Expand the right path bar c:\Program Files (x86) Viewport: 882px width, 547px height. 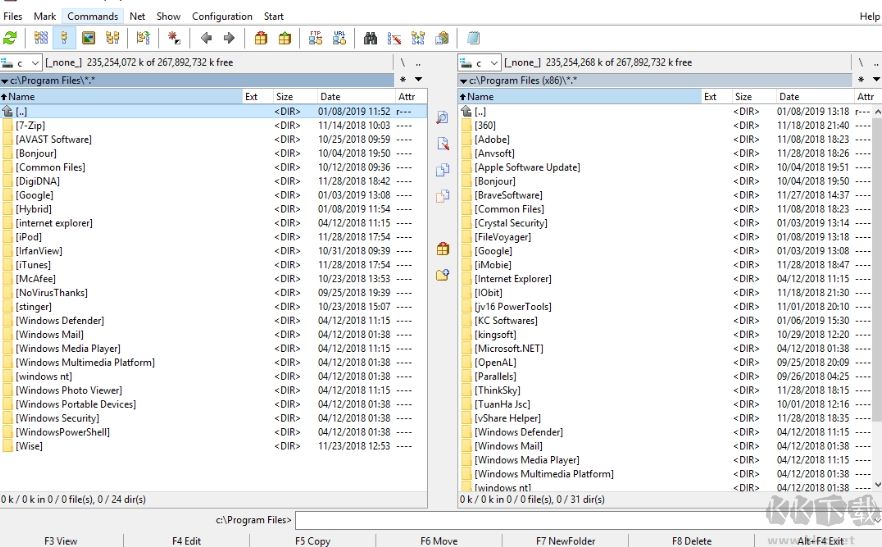pyautogui.click(x=655, y=80)
